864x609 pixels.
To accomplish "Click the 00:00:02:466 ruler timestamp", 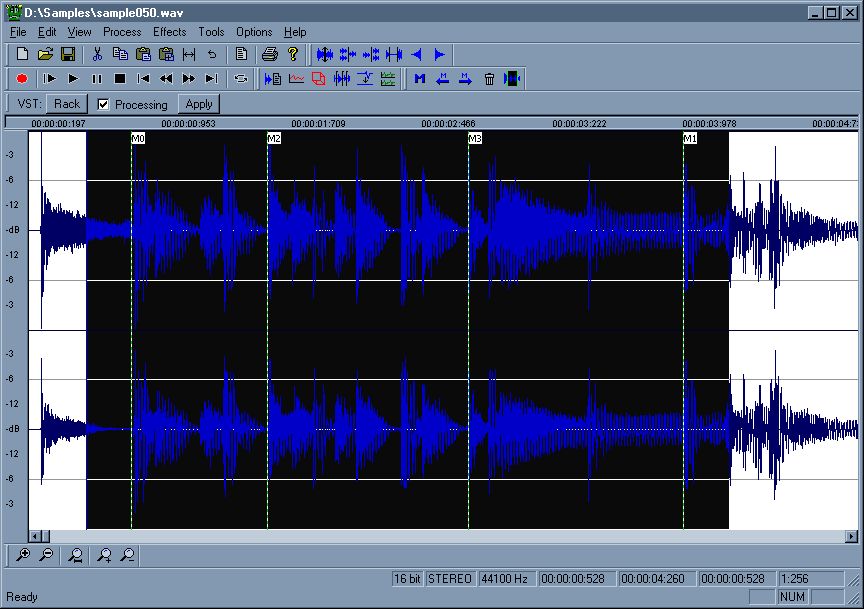I will (448, 123).
